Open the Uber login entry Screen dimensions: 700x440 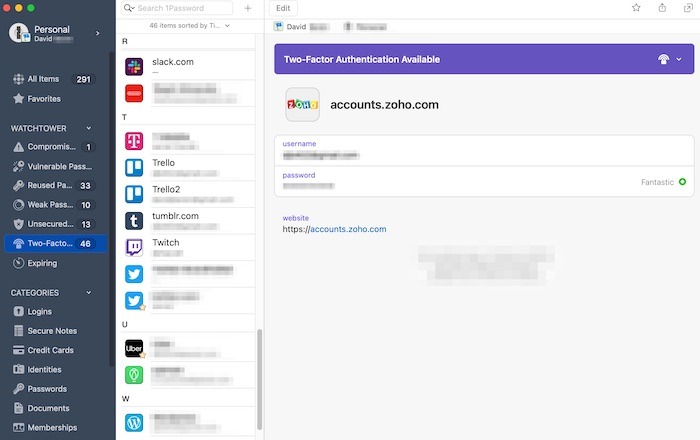[x=188, y=348]
